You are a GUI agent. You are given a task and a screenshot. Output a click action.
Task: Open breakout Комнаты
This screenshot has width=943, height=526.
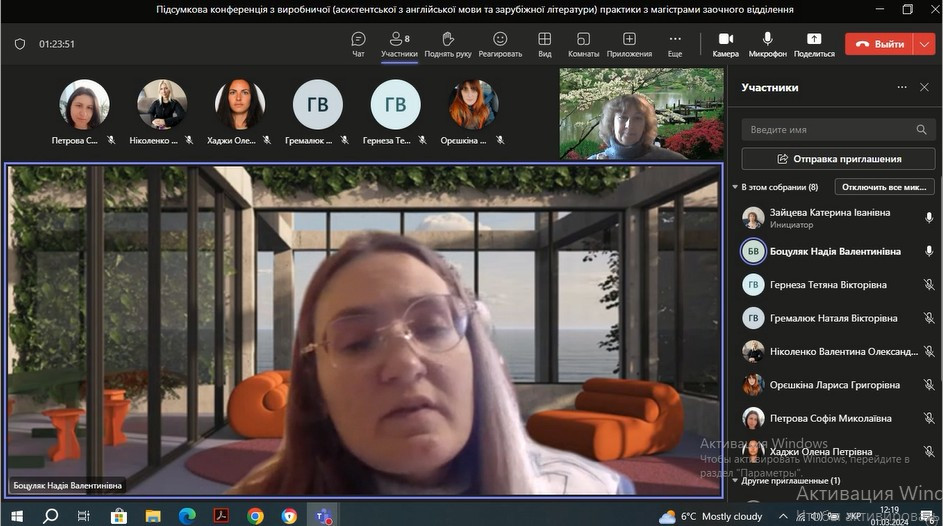583,44
